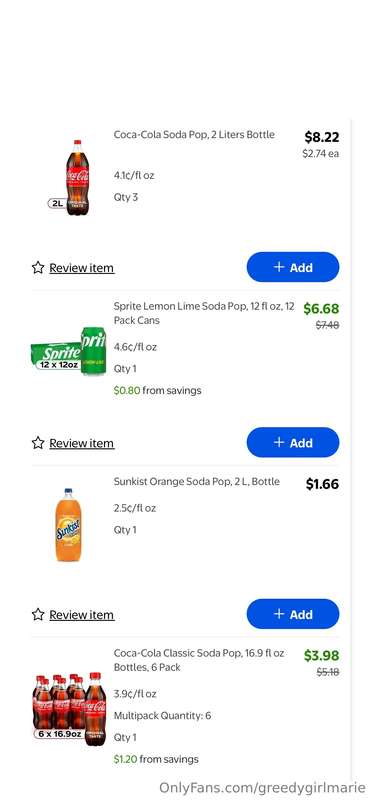This screenshot has width=370, height=800.
Task: Open Coca-Cola Classic 16.9 fl oz Bottles title
Action: pos(199,660)
